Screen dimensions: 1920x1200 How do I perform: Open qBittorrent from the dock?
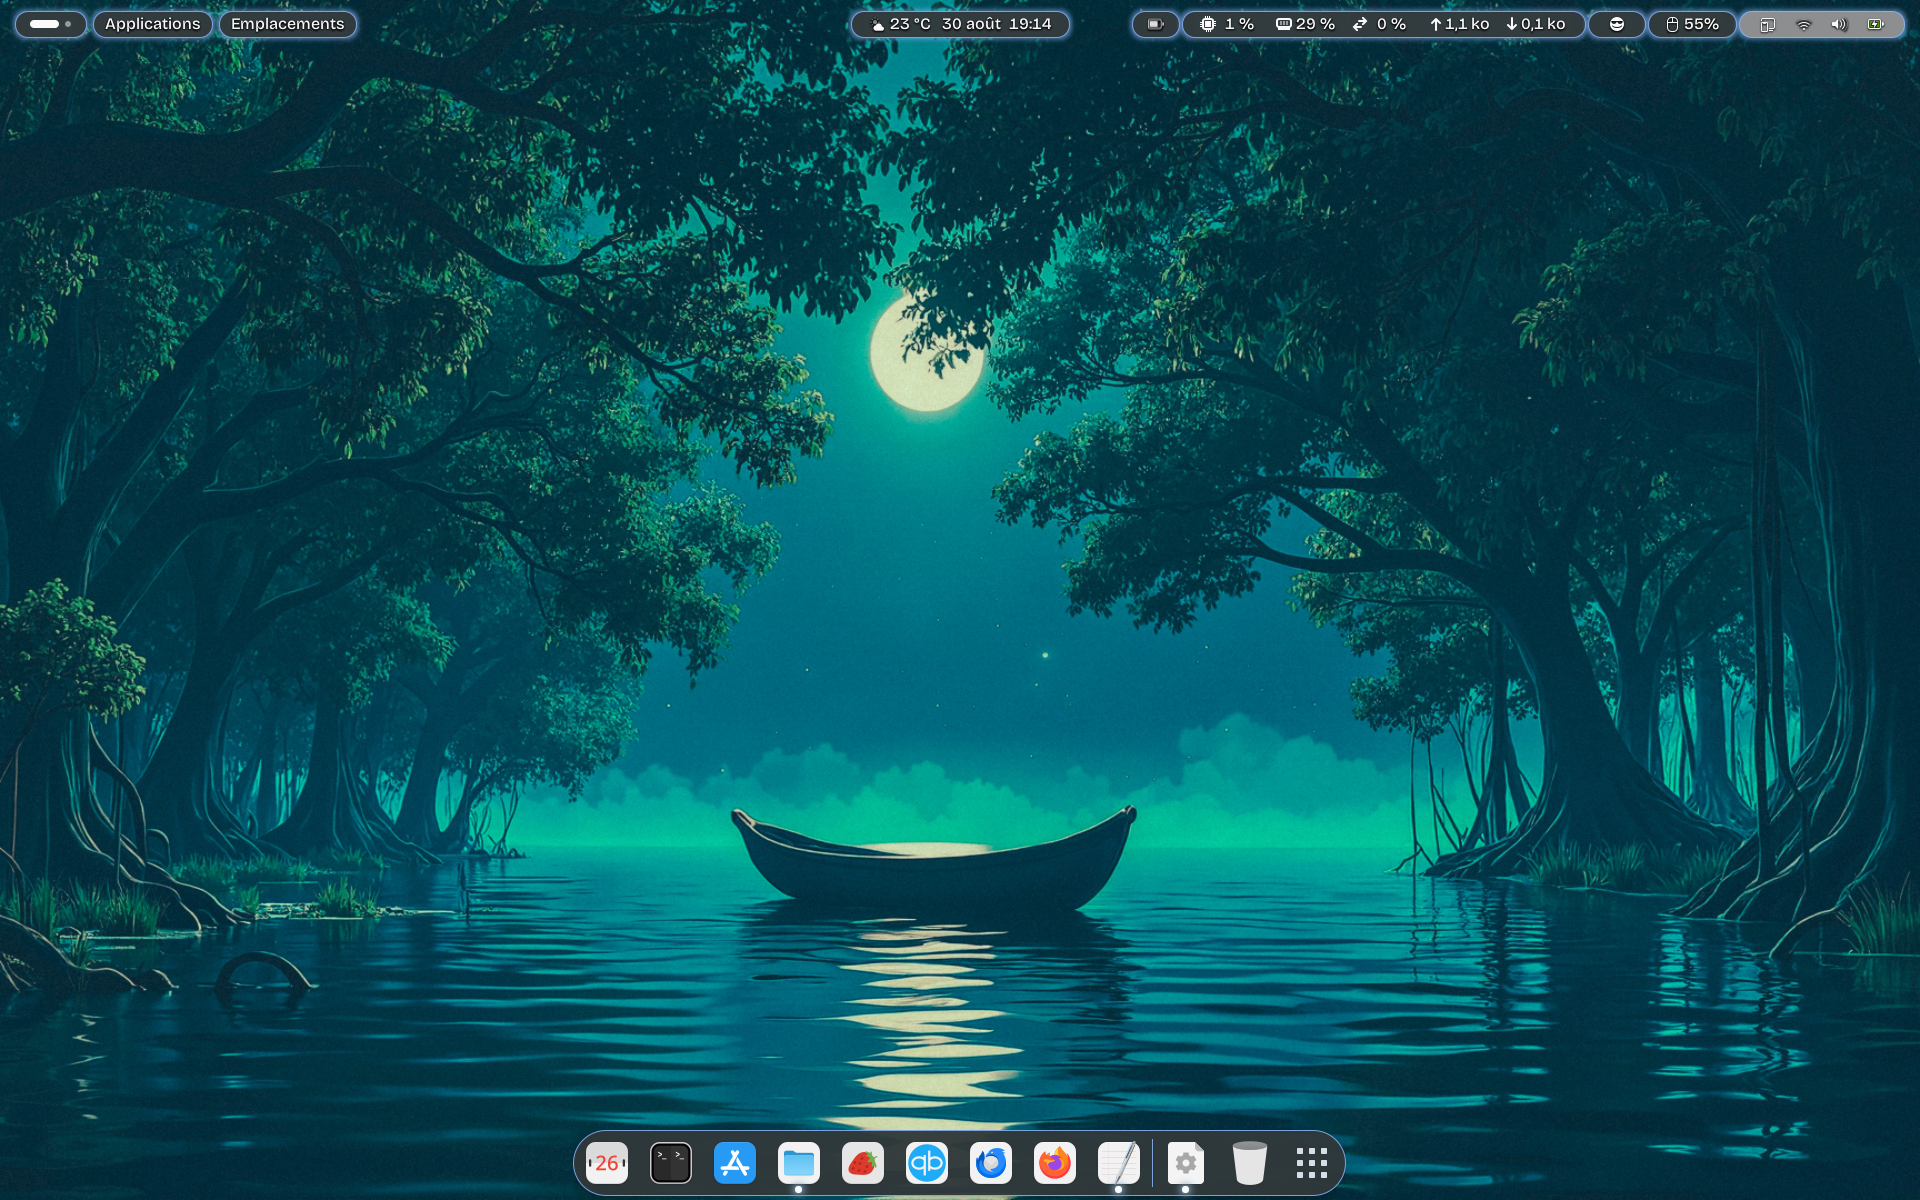coord(927,1163)
